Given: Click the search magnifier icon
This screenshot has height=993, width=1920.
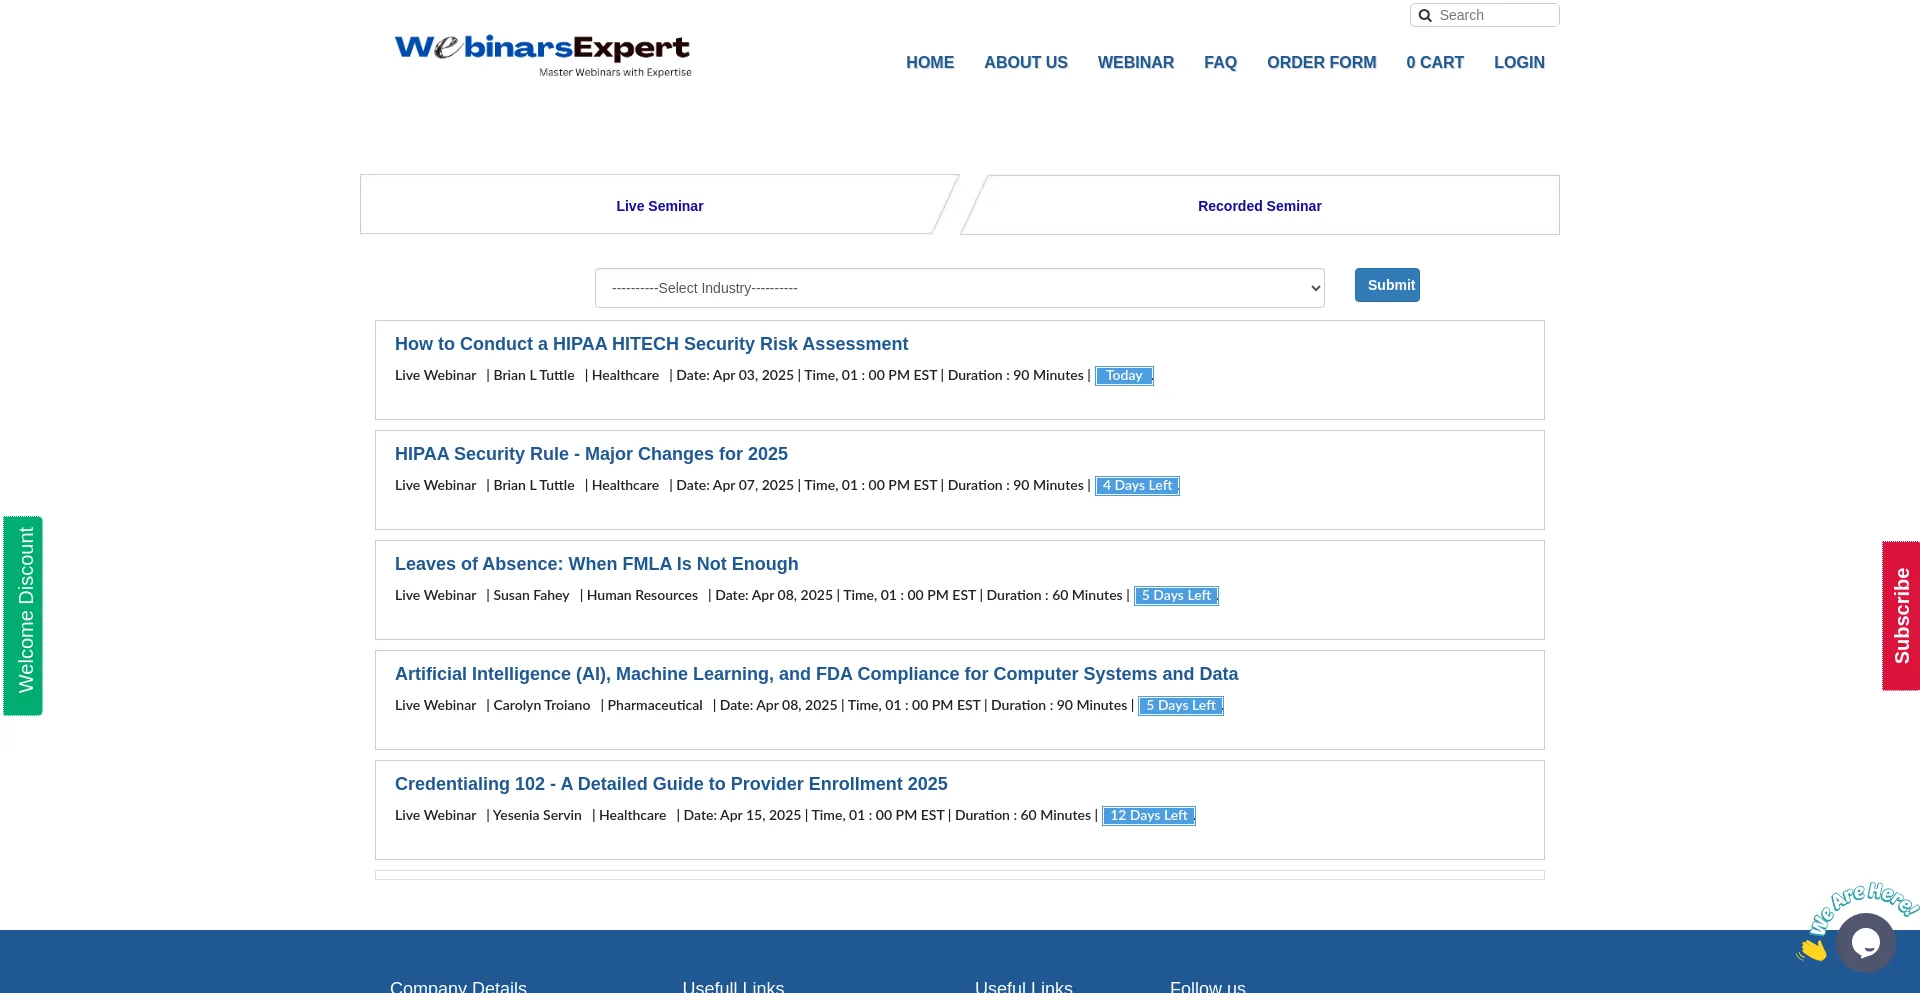Looking at the screenshot, I should 1425,15.
